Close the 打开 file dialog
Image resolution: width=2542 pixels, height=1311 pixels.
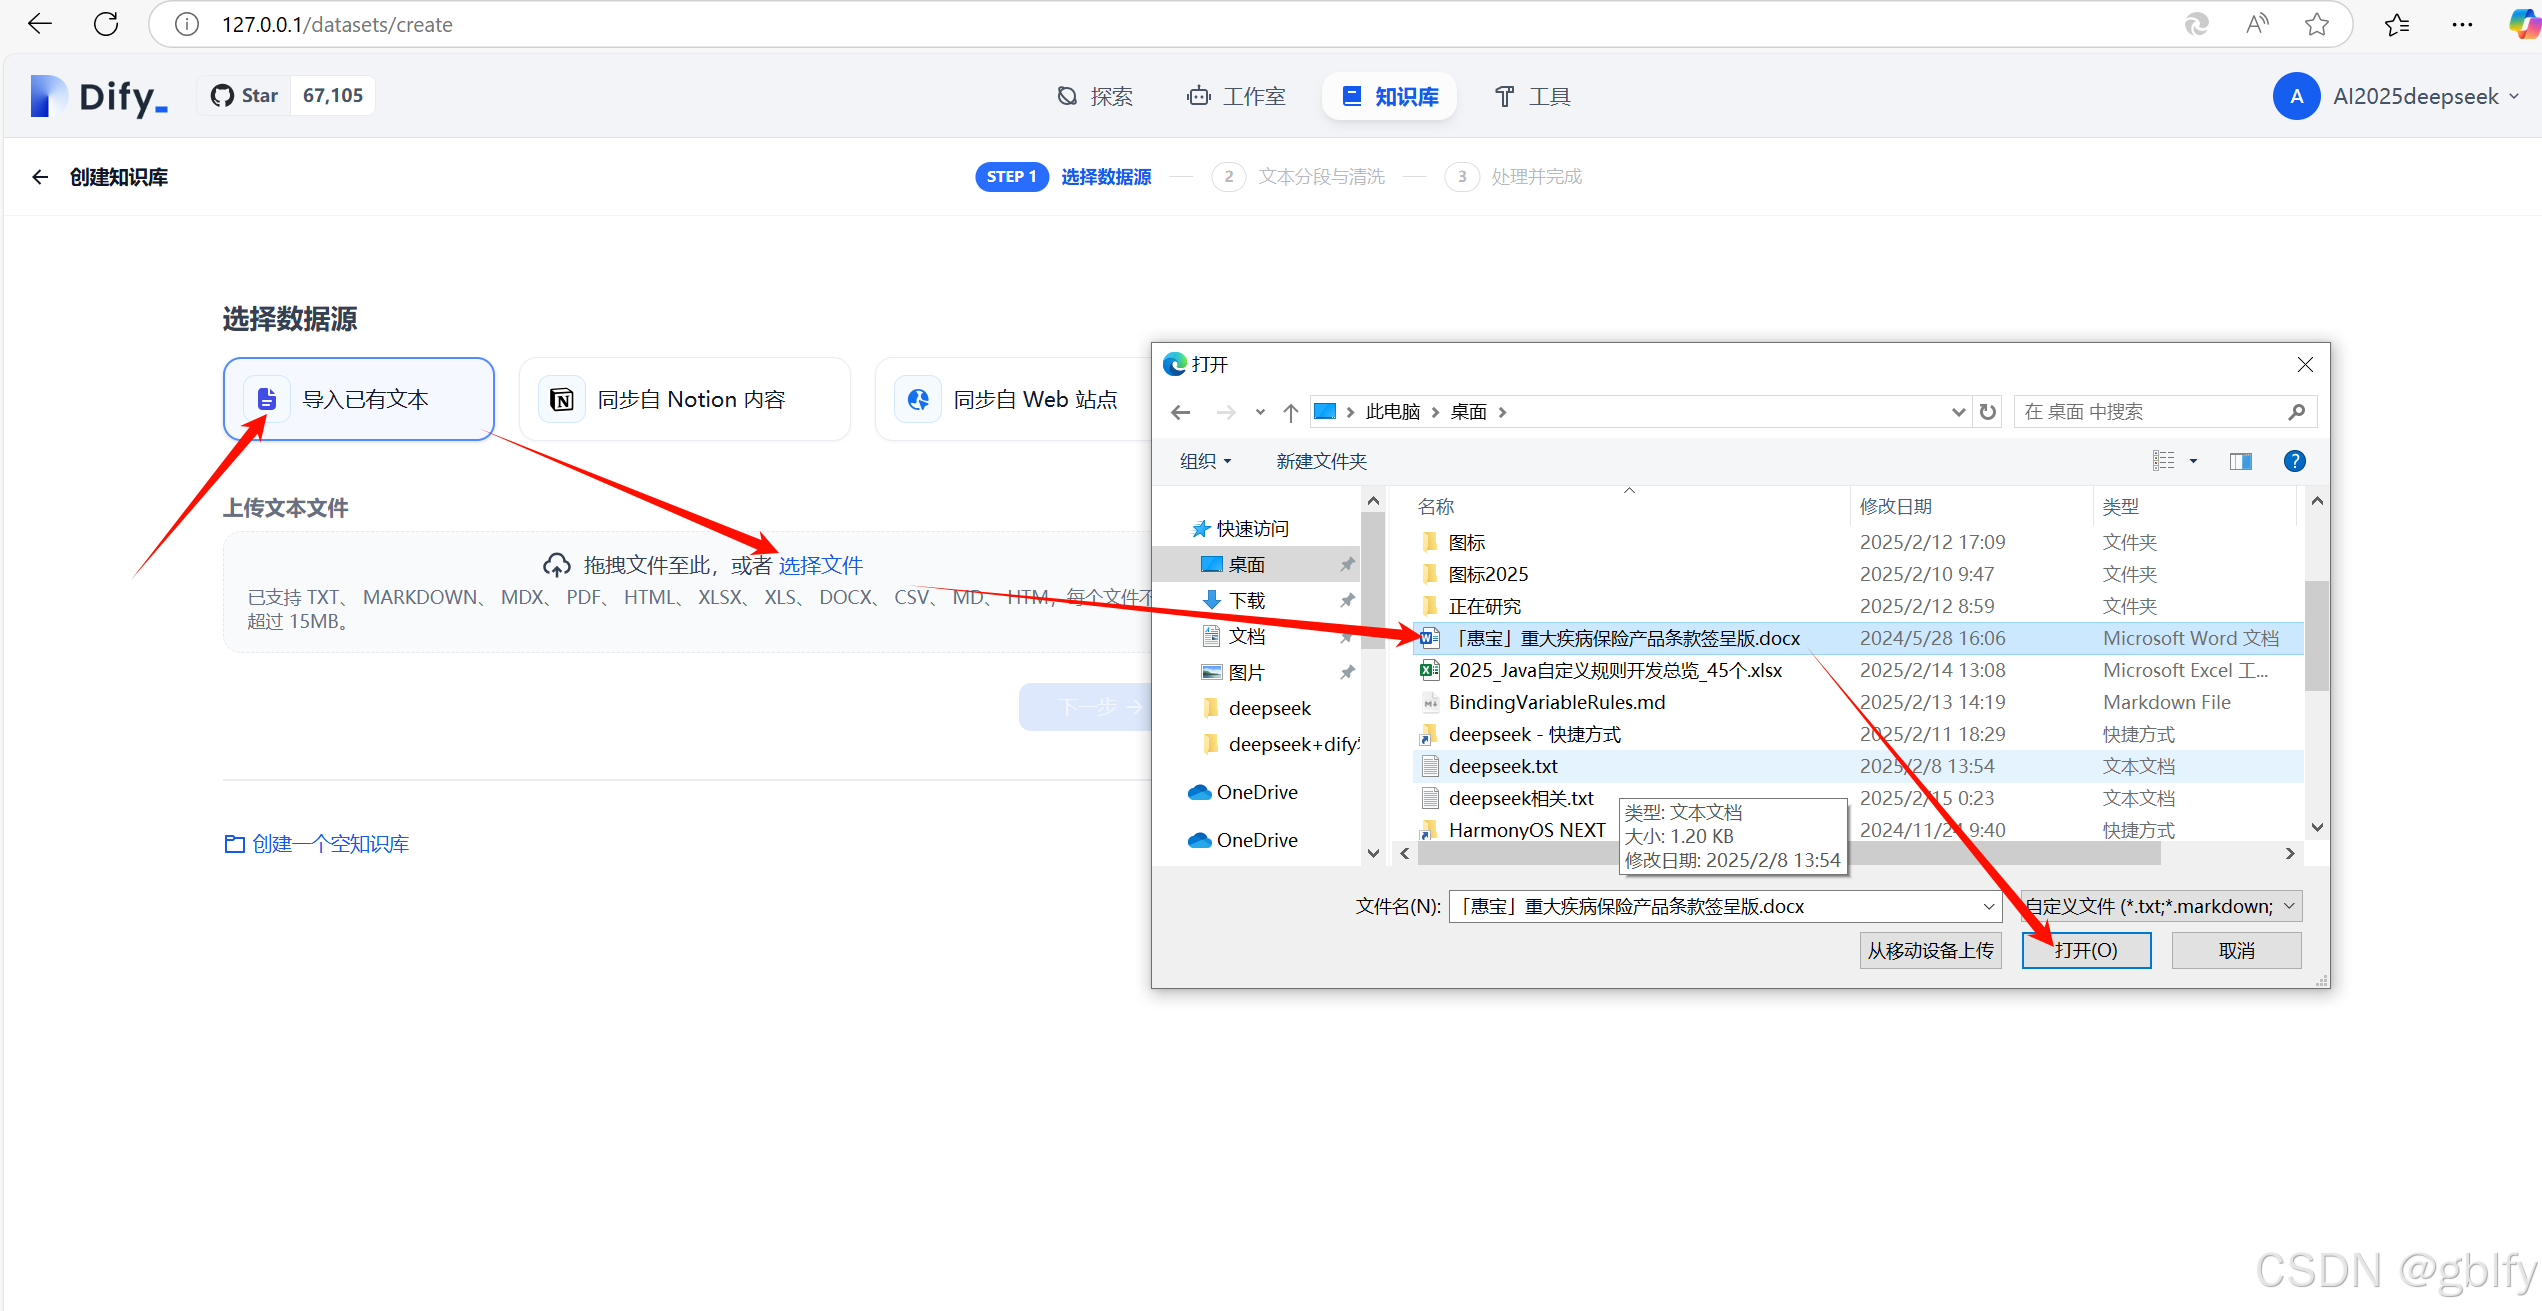[x=2305, y=365]
